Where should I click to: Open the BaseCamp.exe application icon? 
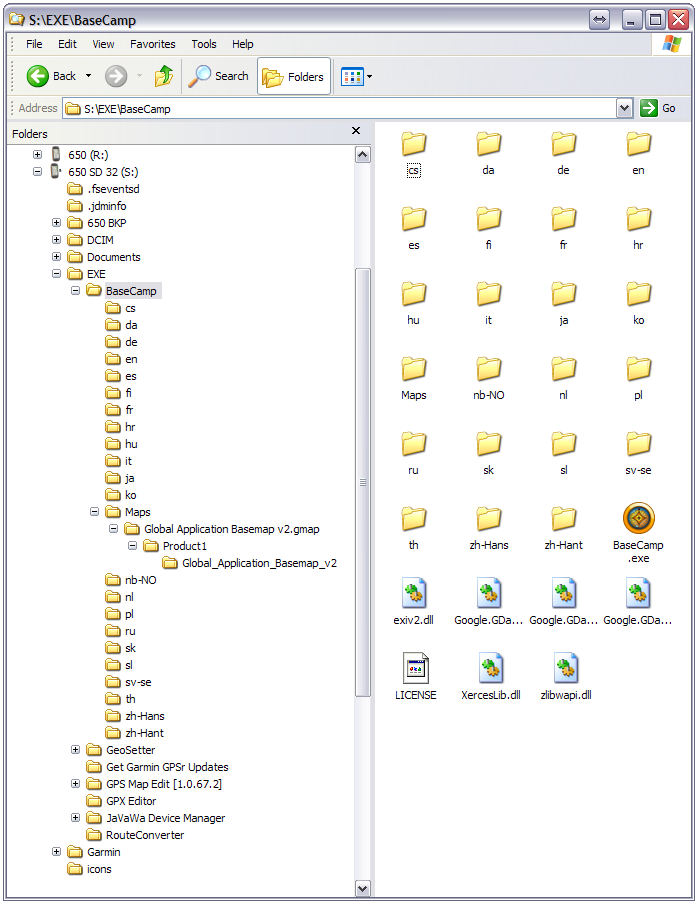click(x=638, y=519)
